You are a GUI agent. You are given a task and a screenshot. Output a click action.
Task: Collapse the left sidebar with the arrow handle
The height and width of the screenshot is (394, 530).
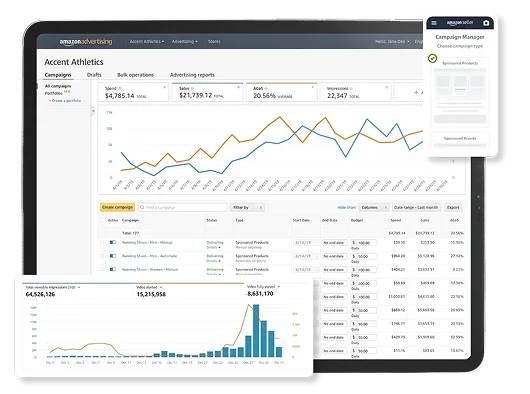pyautogui.click(x=93, y=110)
